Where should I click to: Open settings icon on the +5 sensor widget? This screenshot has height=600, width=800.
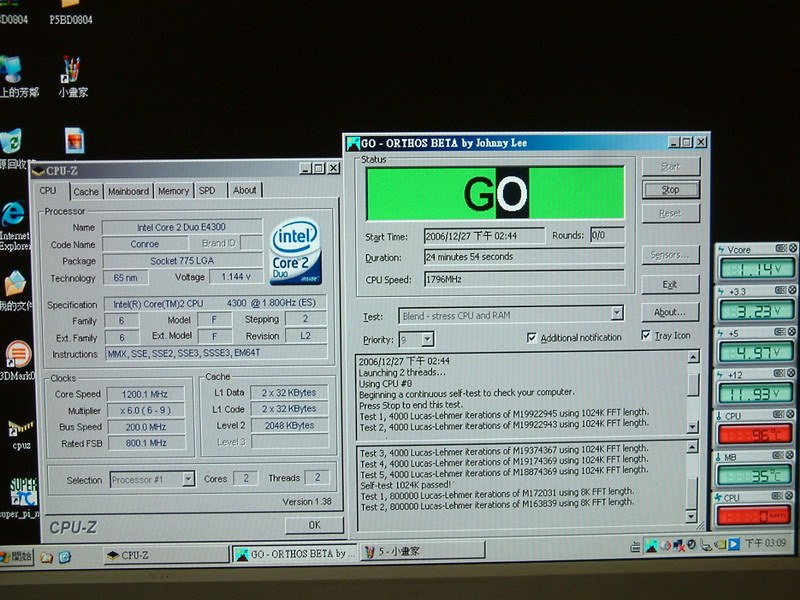[780, 332]
